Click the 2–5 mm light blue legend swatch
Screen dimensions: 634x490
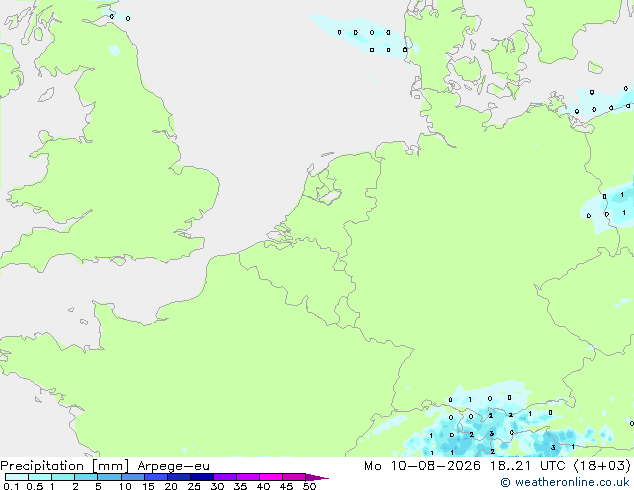(x=86, y=477)
